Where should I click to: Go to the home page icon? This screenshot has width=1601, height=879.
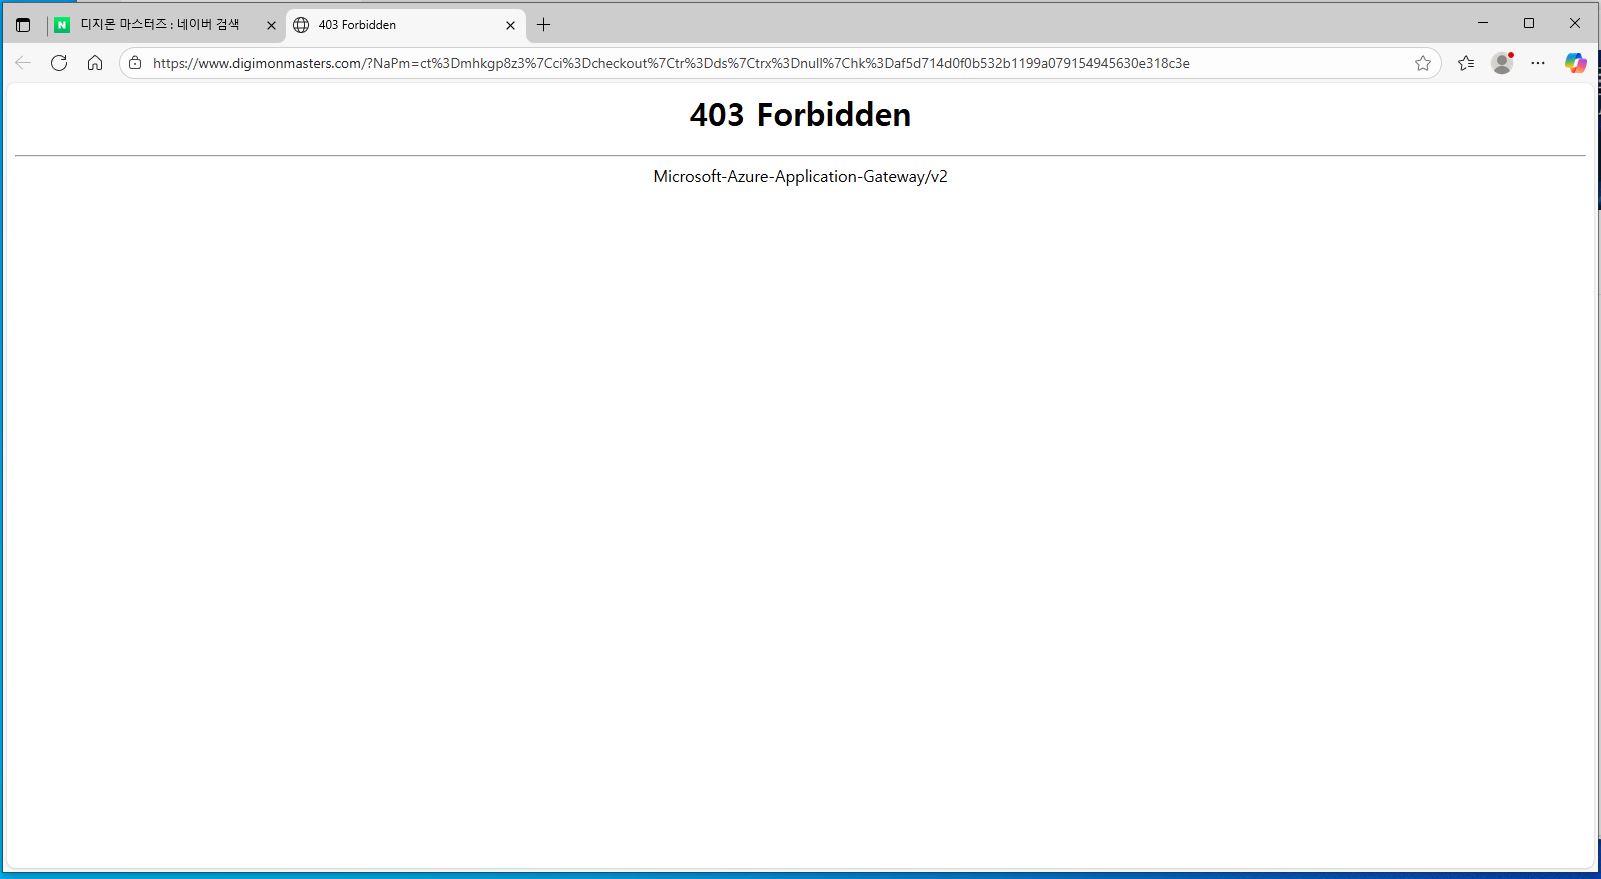tap(95, 63)
